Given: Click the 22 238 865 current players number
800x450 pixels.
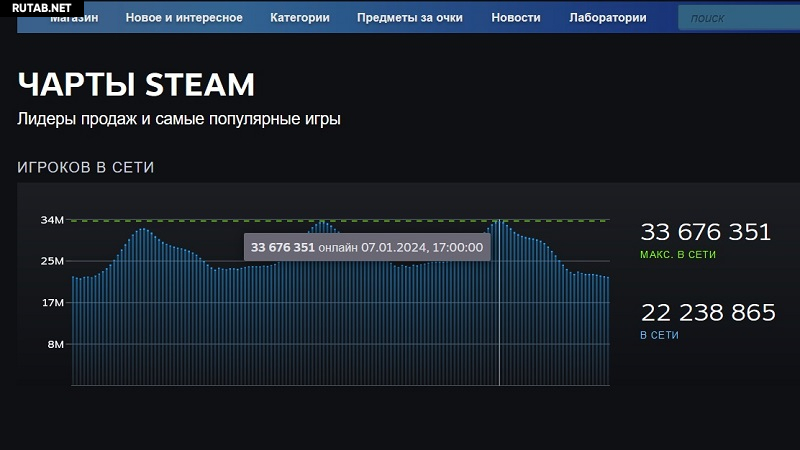Looking at the screenshot, I should (x=707, y=313).
